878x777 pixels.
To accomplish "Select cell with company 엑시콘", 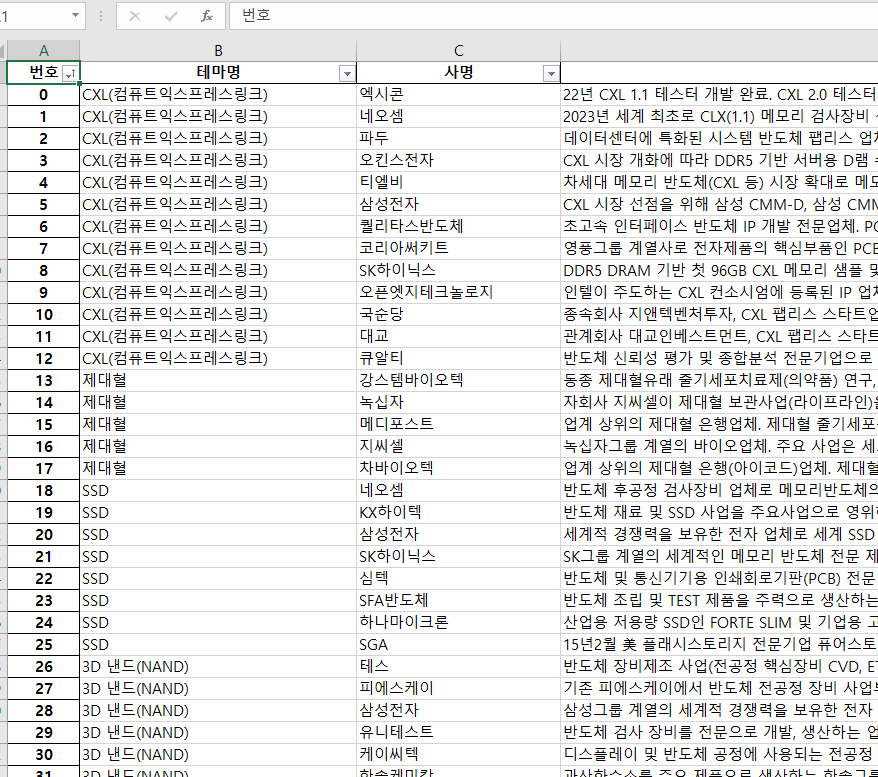I will pyautogui.click(x=458, y=95).
